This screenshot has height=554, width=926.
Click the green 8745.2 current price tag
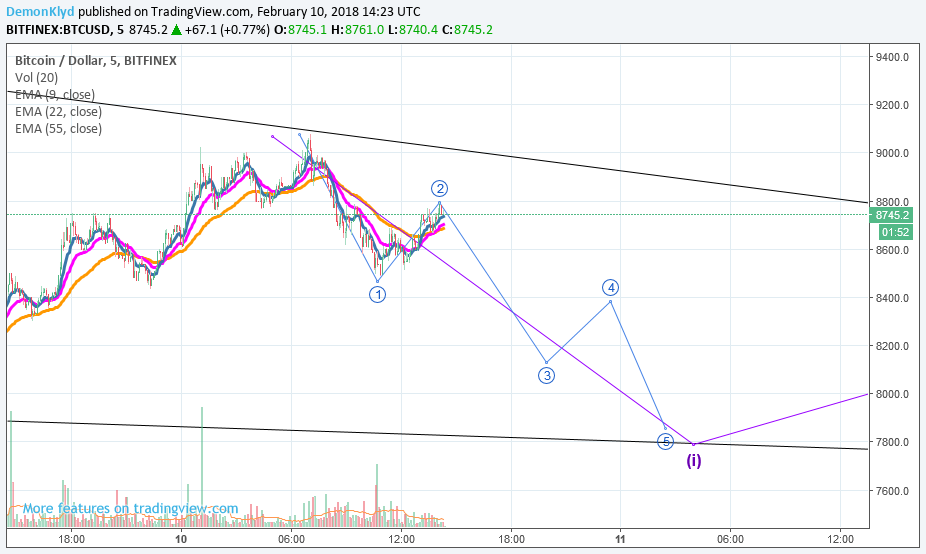point(892,216)
